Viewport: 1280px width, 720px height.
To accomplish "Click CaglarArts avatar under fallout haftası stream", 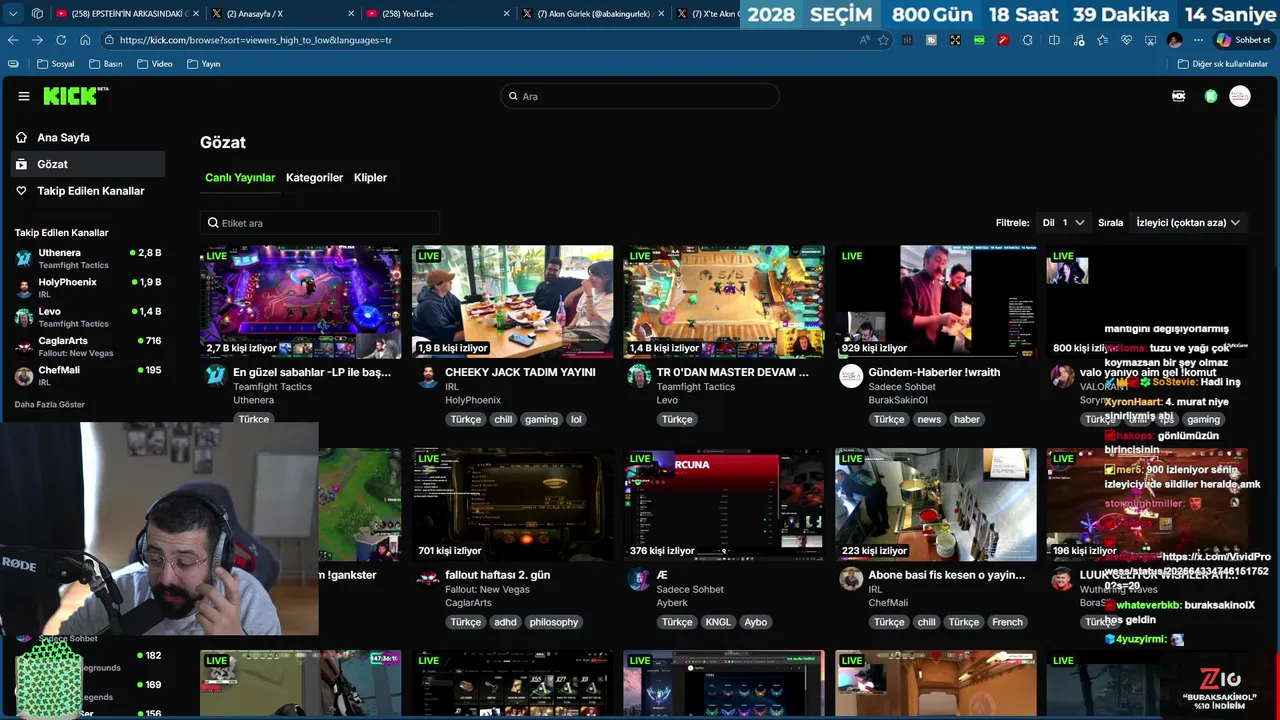I will click(427, 578).
